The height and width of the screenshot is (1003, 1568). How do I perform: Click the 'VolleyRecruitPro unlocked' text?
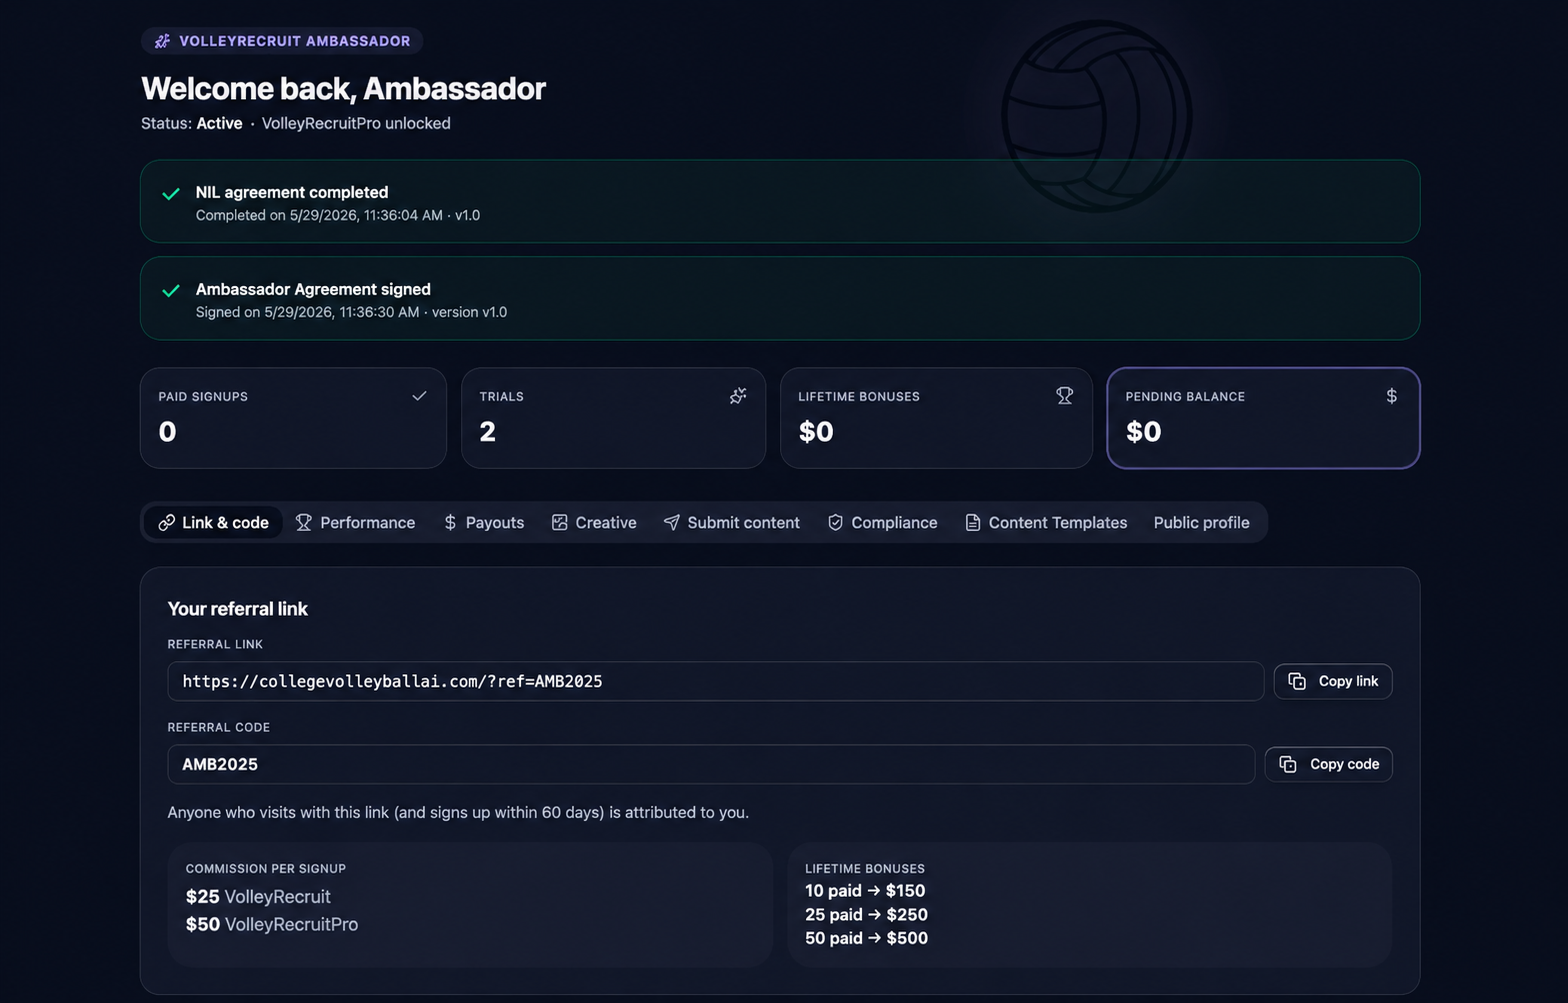[356, 123]
